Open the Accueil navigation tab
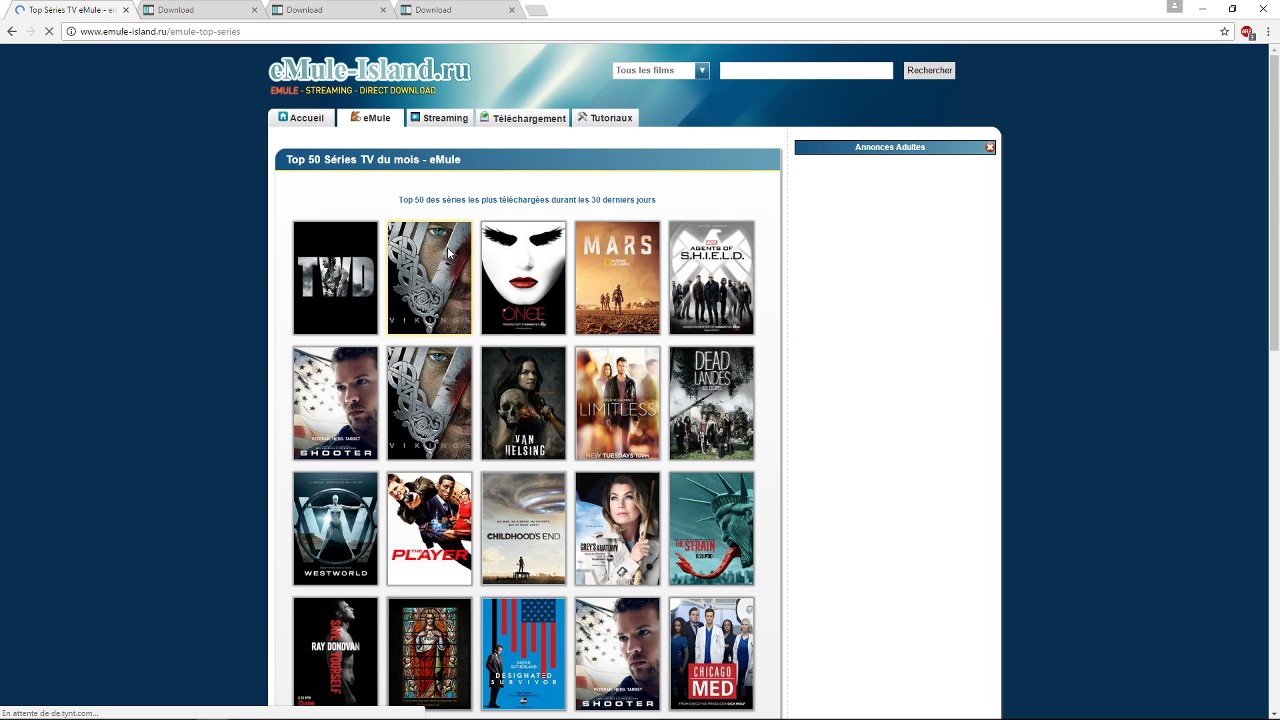Screen dimensions: 1280x720 301,118
